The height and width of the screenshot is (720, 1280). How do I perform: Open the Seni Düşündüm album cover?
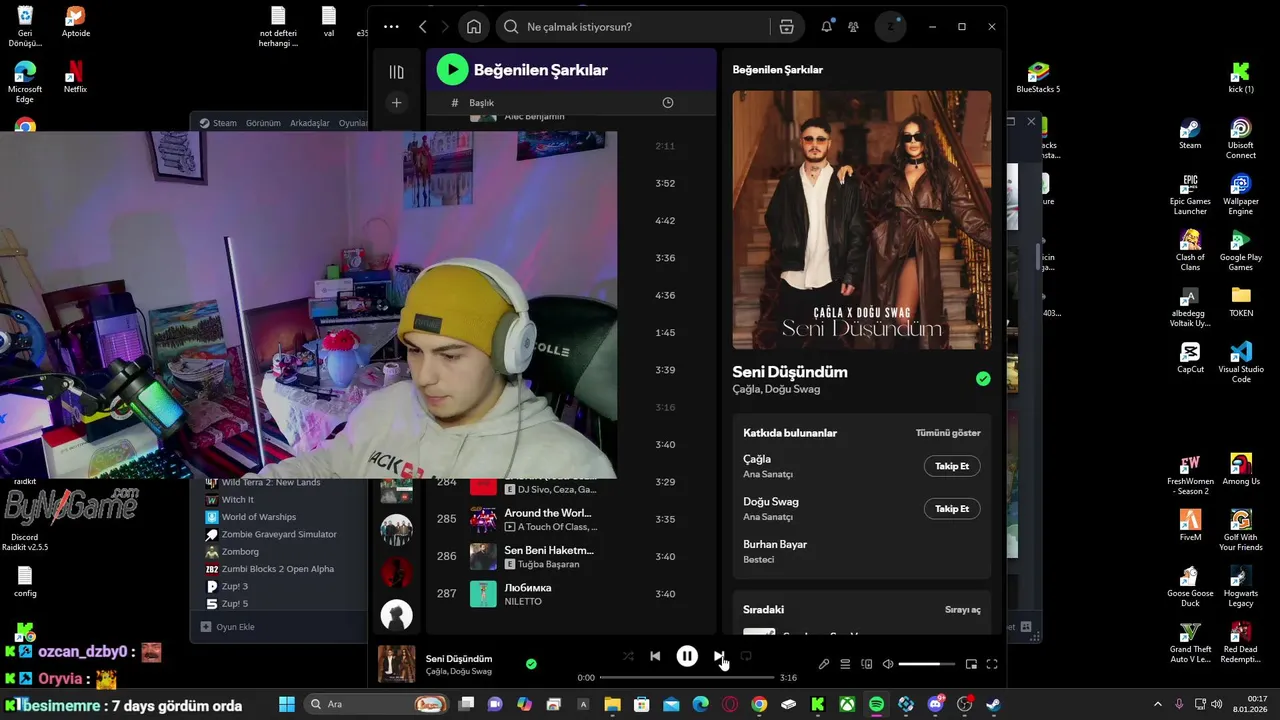(861, 220)
